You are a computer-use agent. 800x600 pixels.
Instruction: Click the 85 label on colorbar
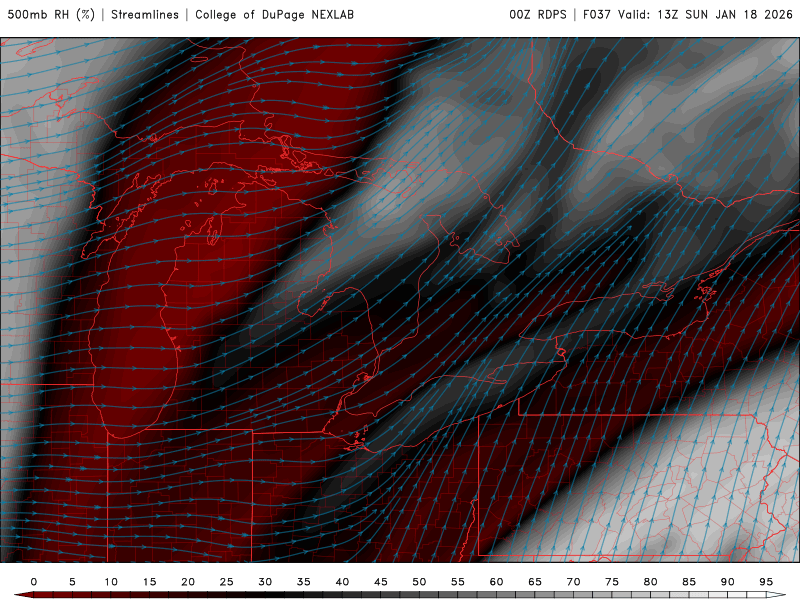tap(689, 582)
